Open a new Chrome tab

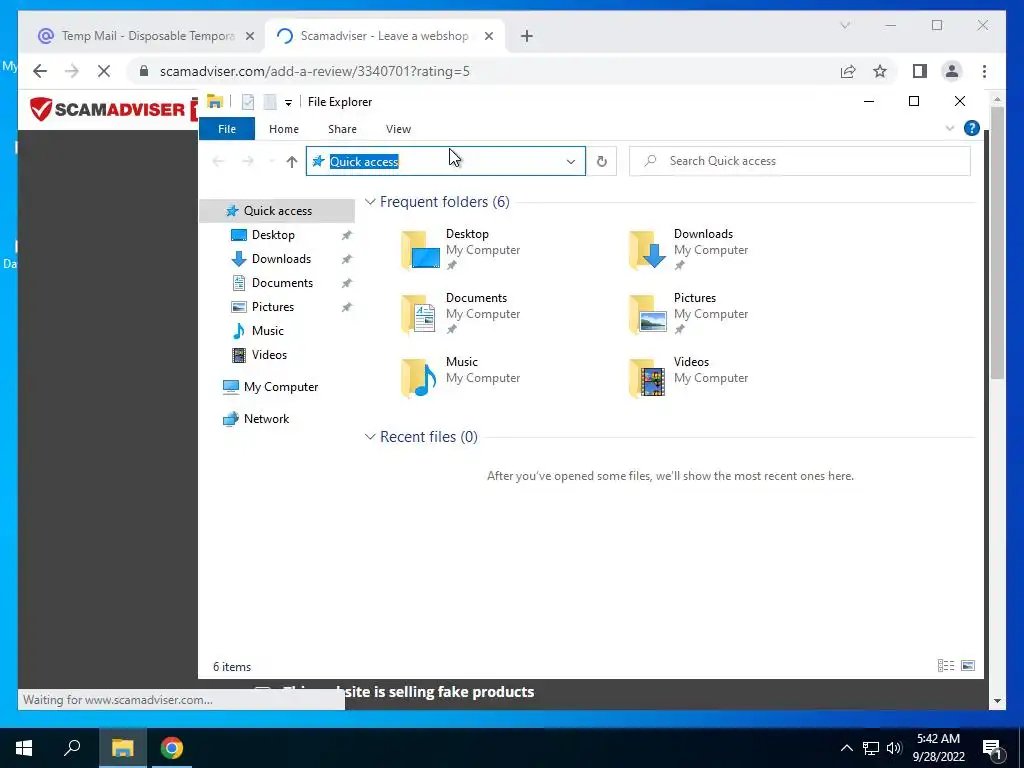point(526,37)
